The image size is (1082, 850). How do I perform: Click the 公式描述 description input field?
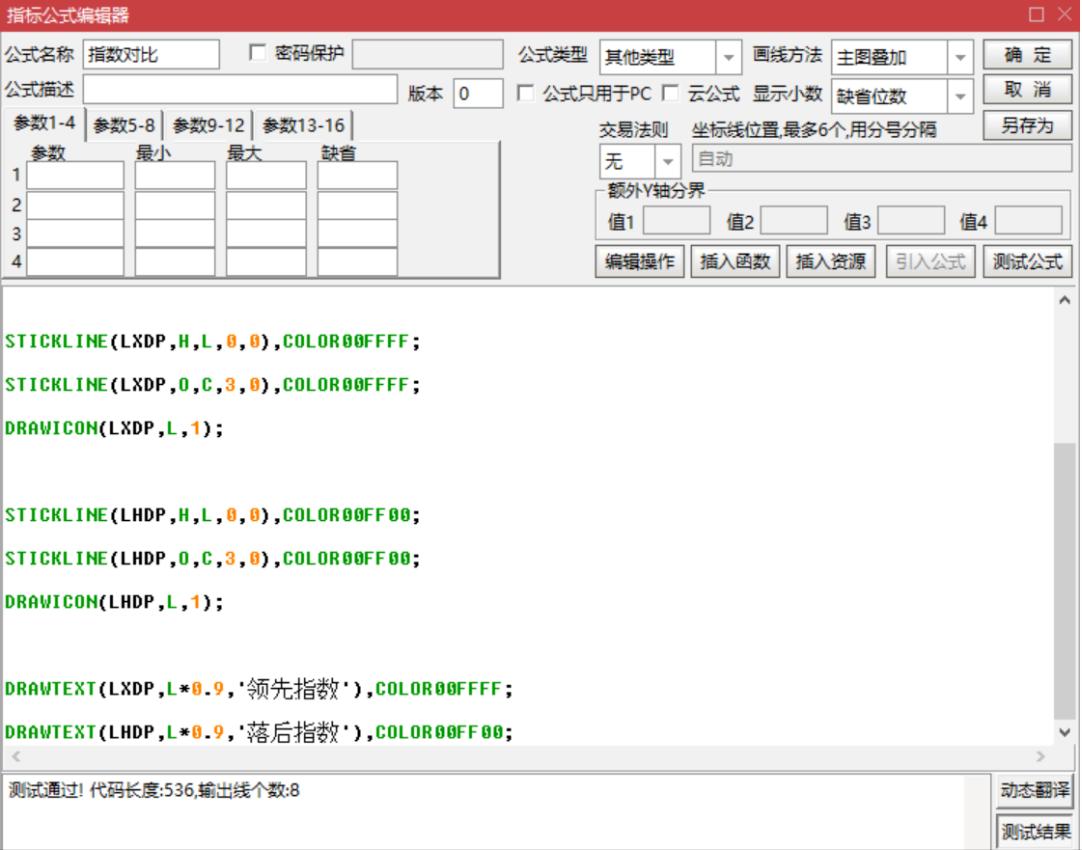(240, 90)
